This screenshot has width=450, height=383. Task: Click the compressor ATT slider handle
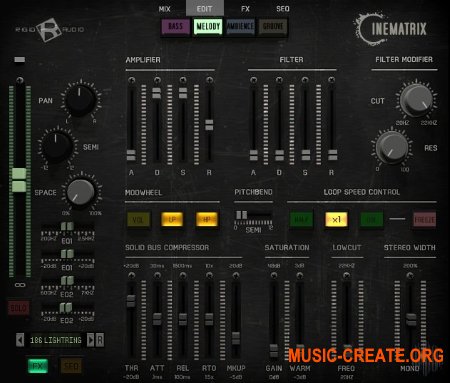(157, 319)
